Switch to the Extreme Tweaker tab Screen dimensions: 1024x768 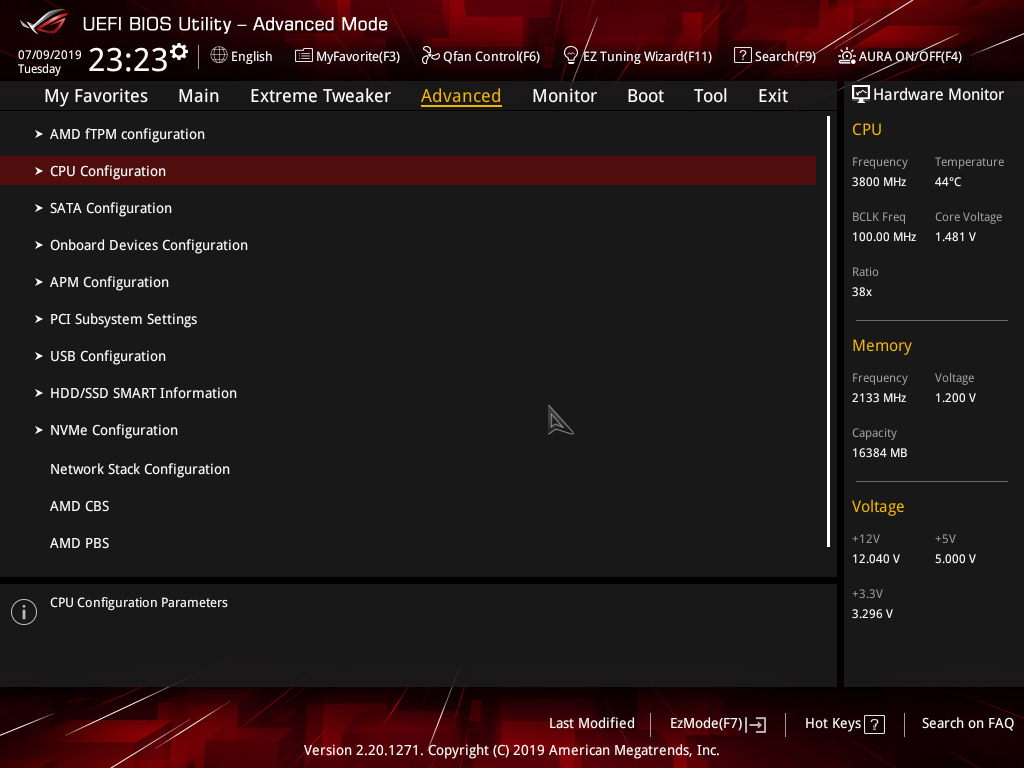pos(320,96)
